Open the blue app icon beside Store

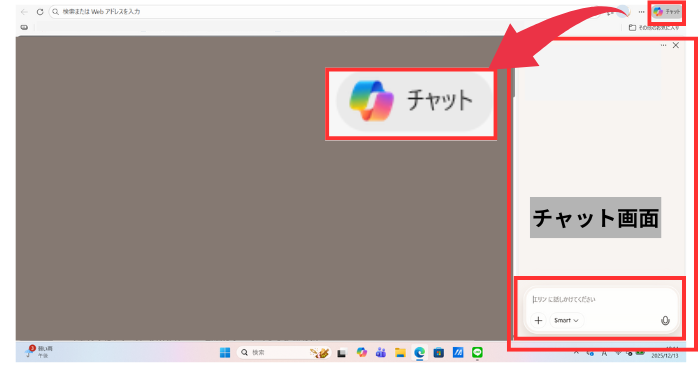point(458,353)
